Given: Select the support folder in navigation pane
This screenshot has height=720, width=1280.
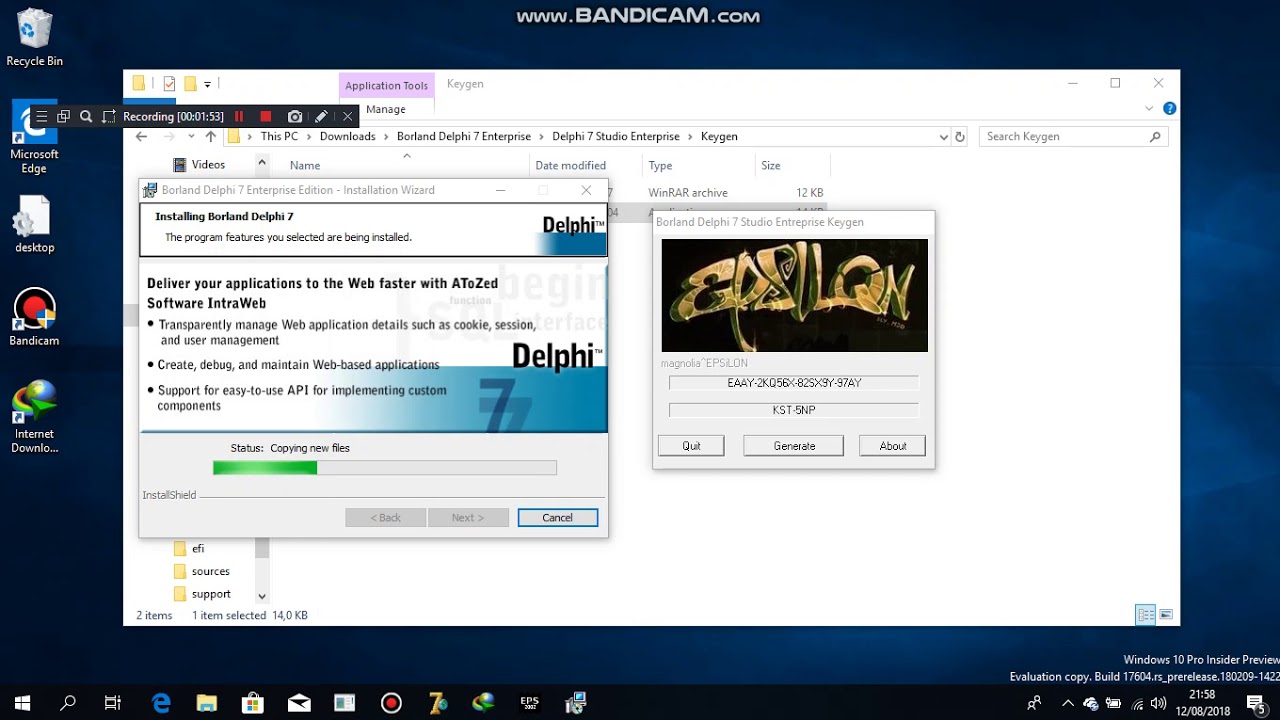Looking at the screenshot, I should tap(201, 595).
